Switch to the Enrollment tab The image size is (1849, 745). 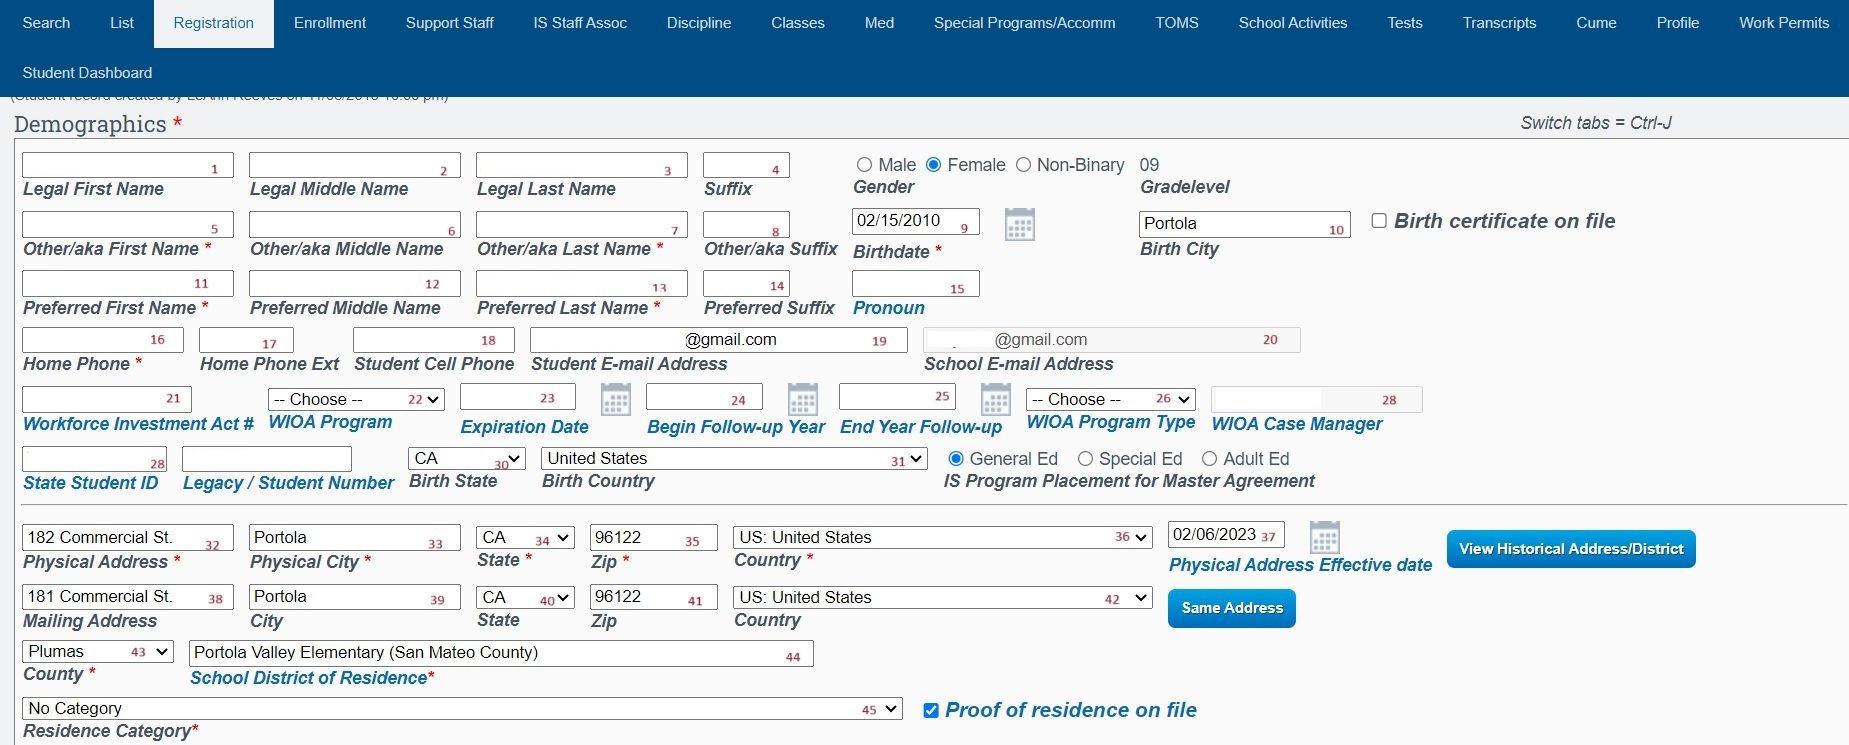pyautogui.click(x=330, y=23)
